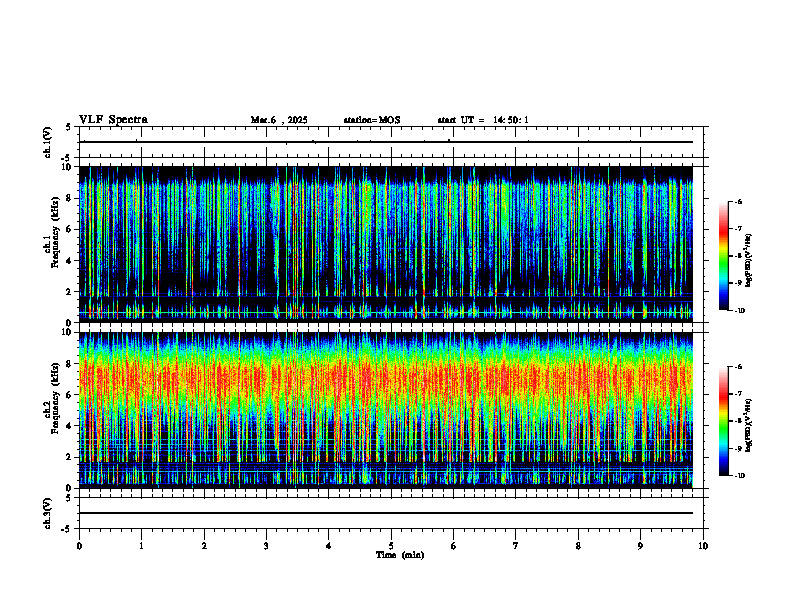Click the "ch.3(V)" axis label
Screen dimensions: 792x612
(47, 513)
